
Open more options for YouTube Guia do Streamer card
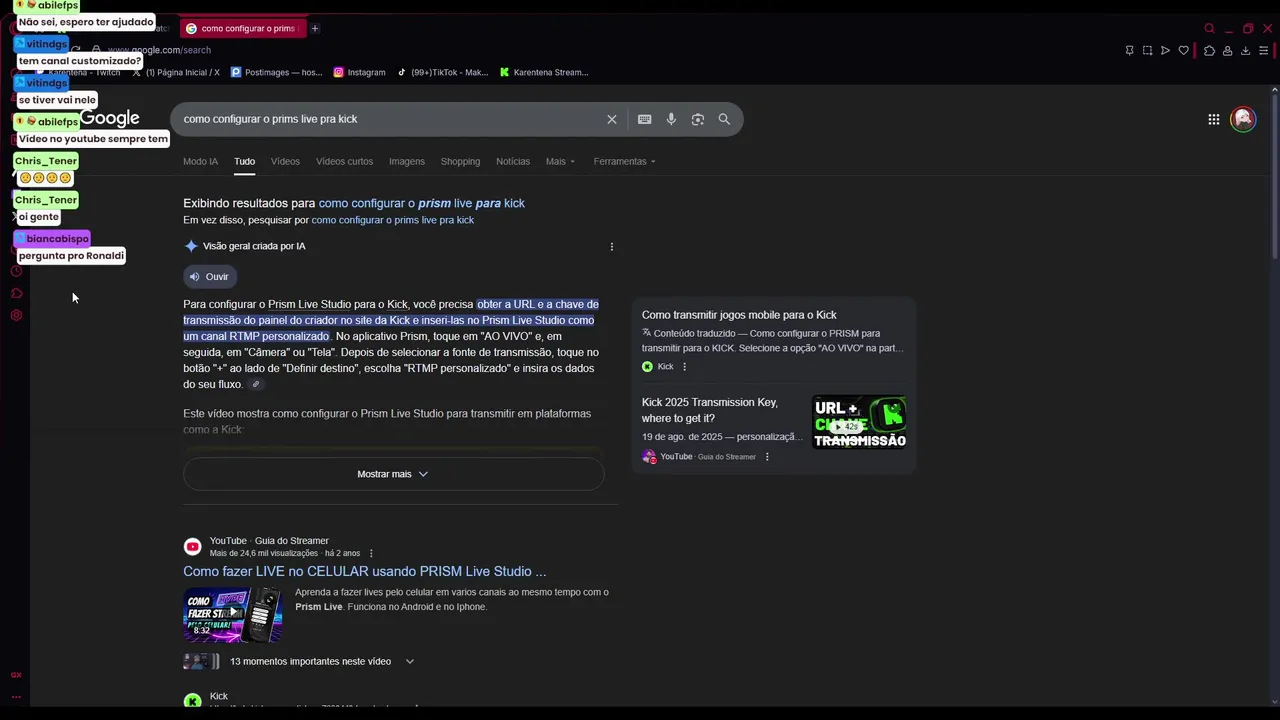pos(767,457)
